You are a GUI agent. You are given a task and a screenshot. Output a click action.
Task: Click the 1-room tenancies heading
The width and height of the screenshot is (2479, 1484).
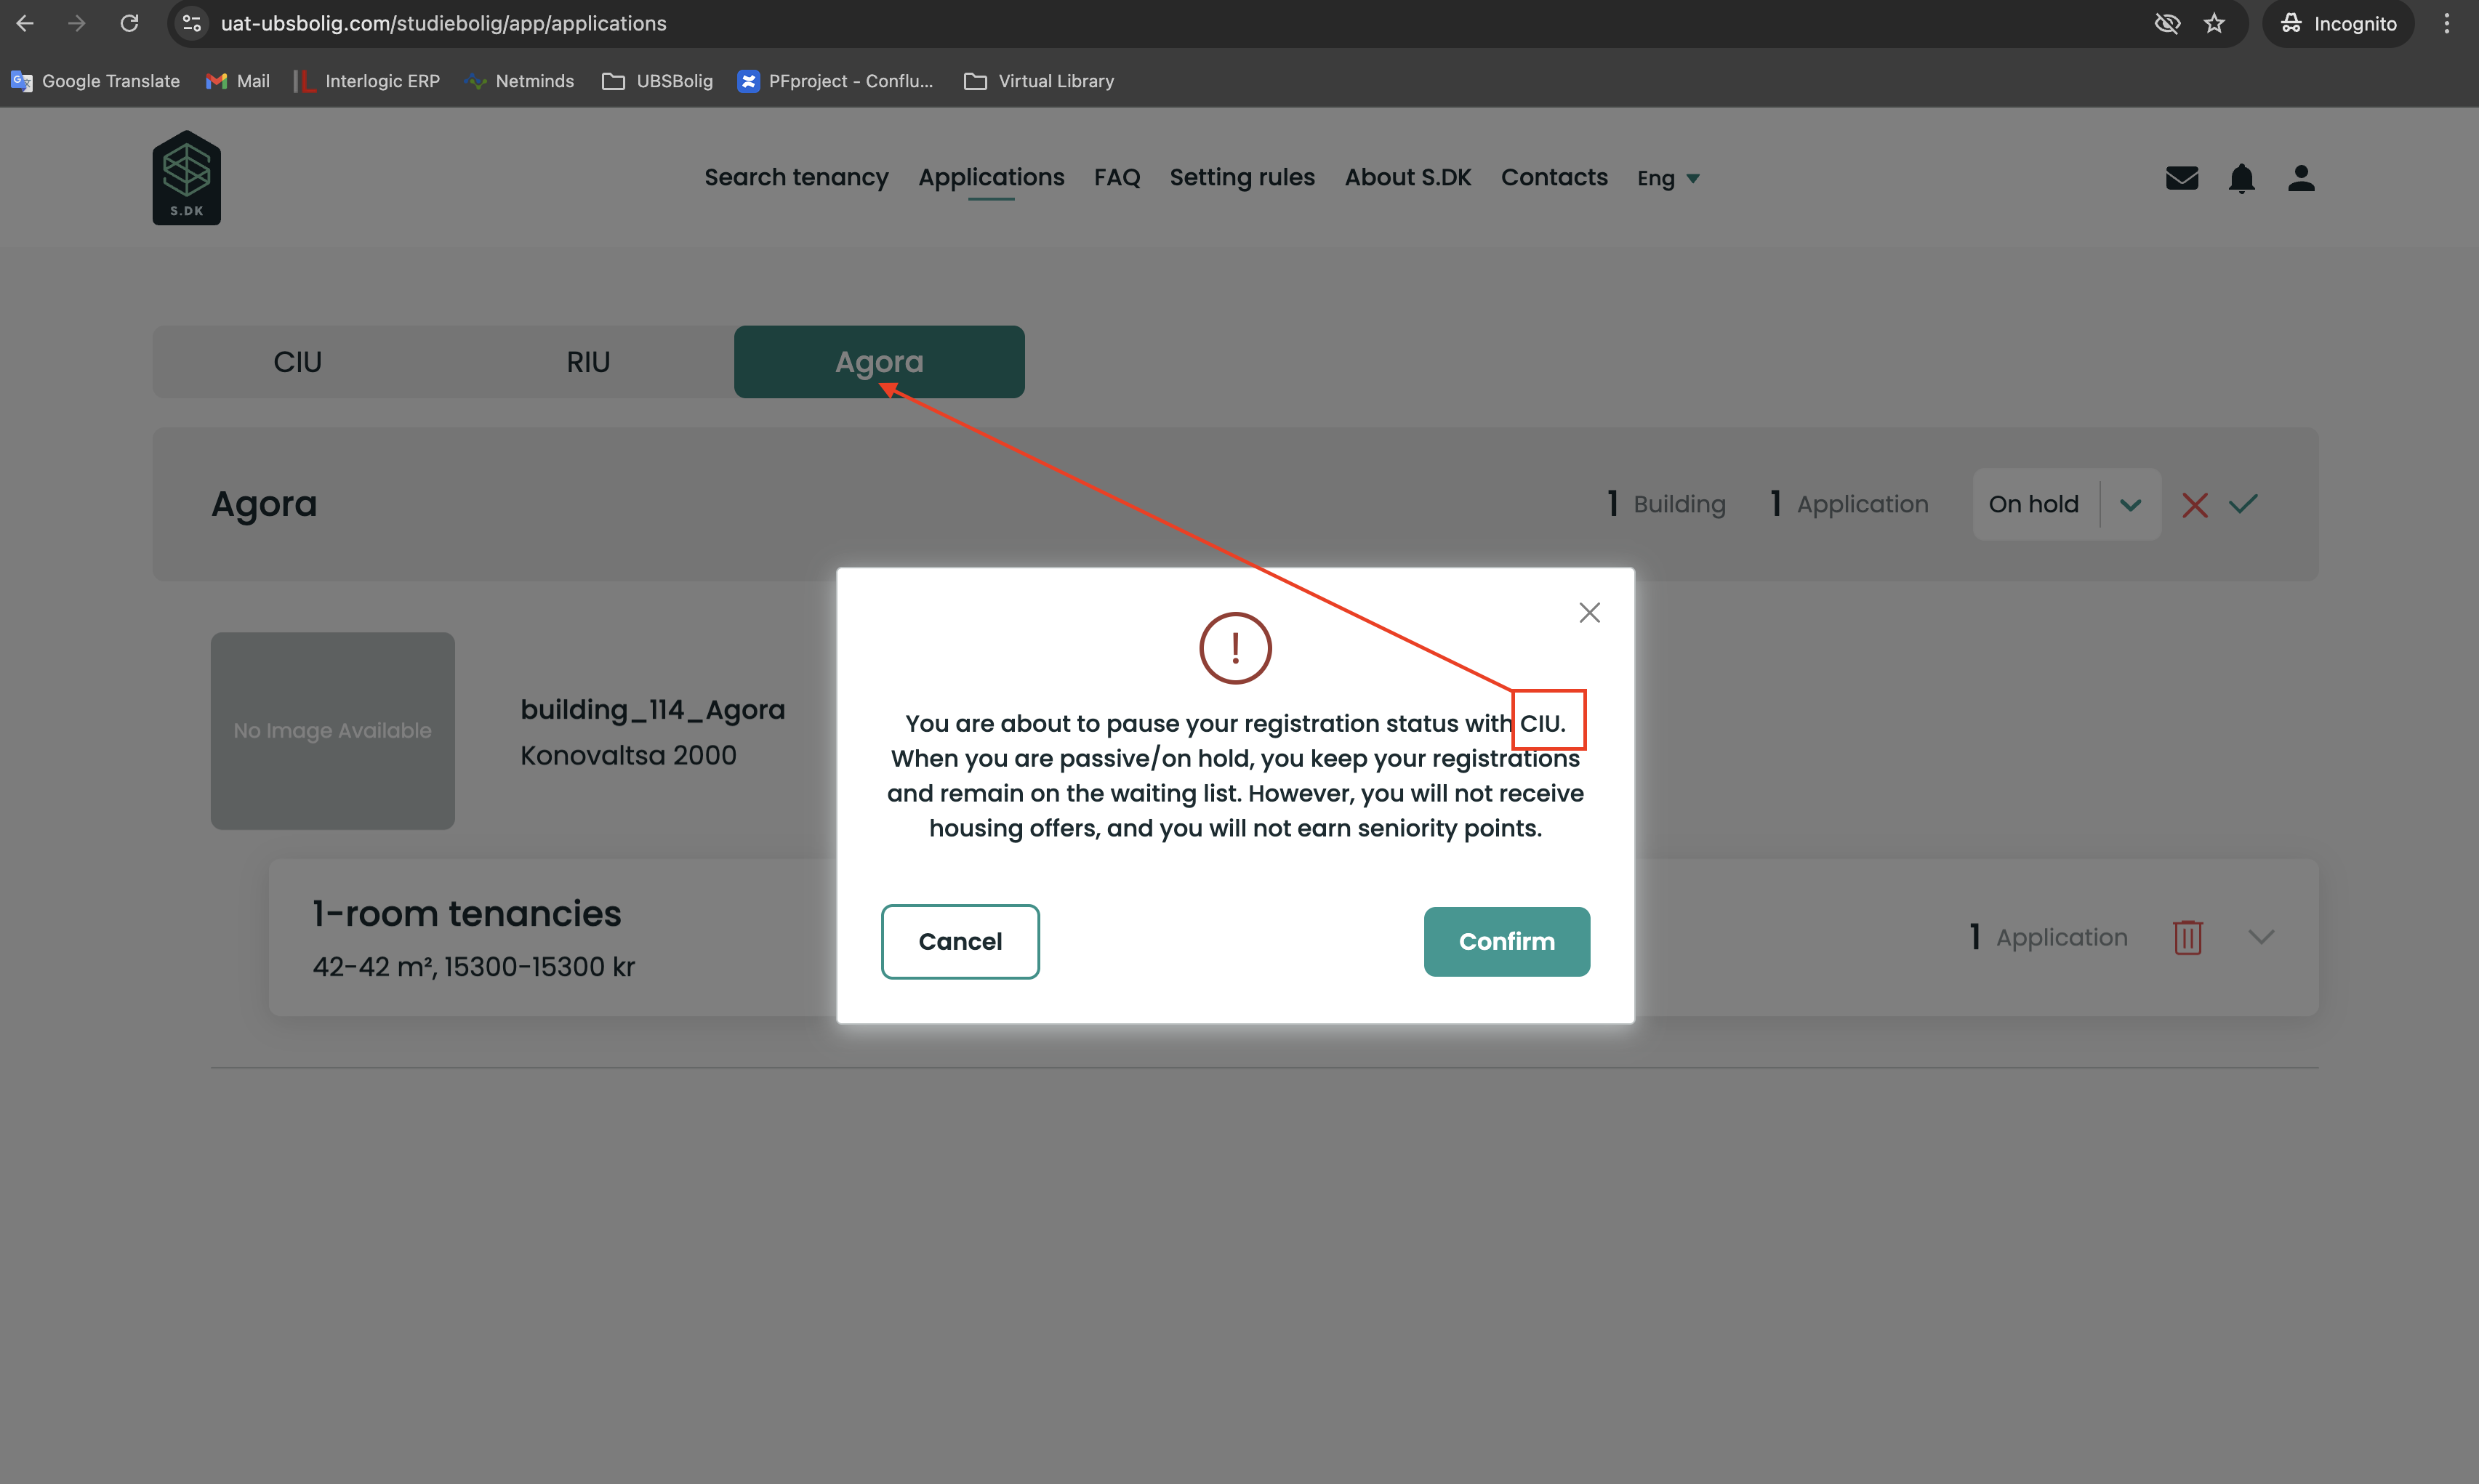tap(467, 913)
